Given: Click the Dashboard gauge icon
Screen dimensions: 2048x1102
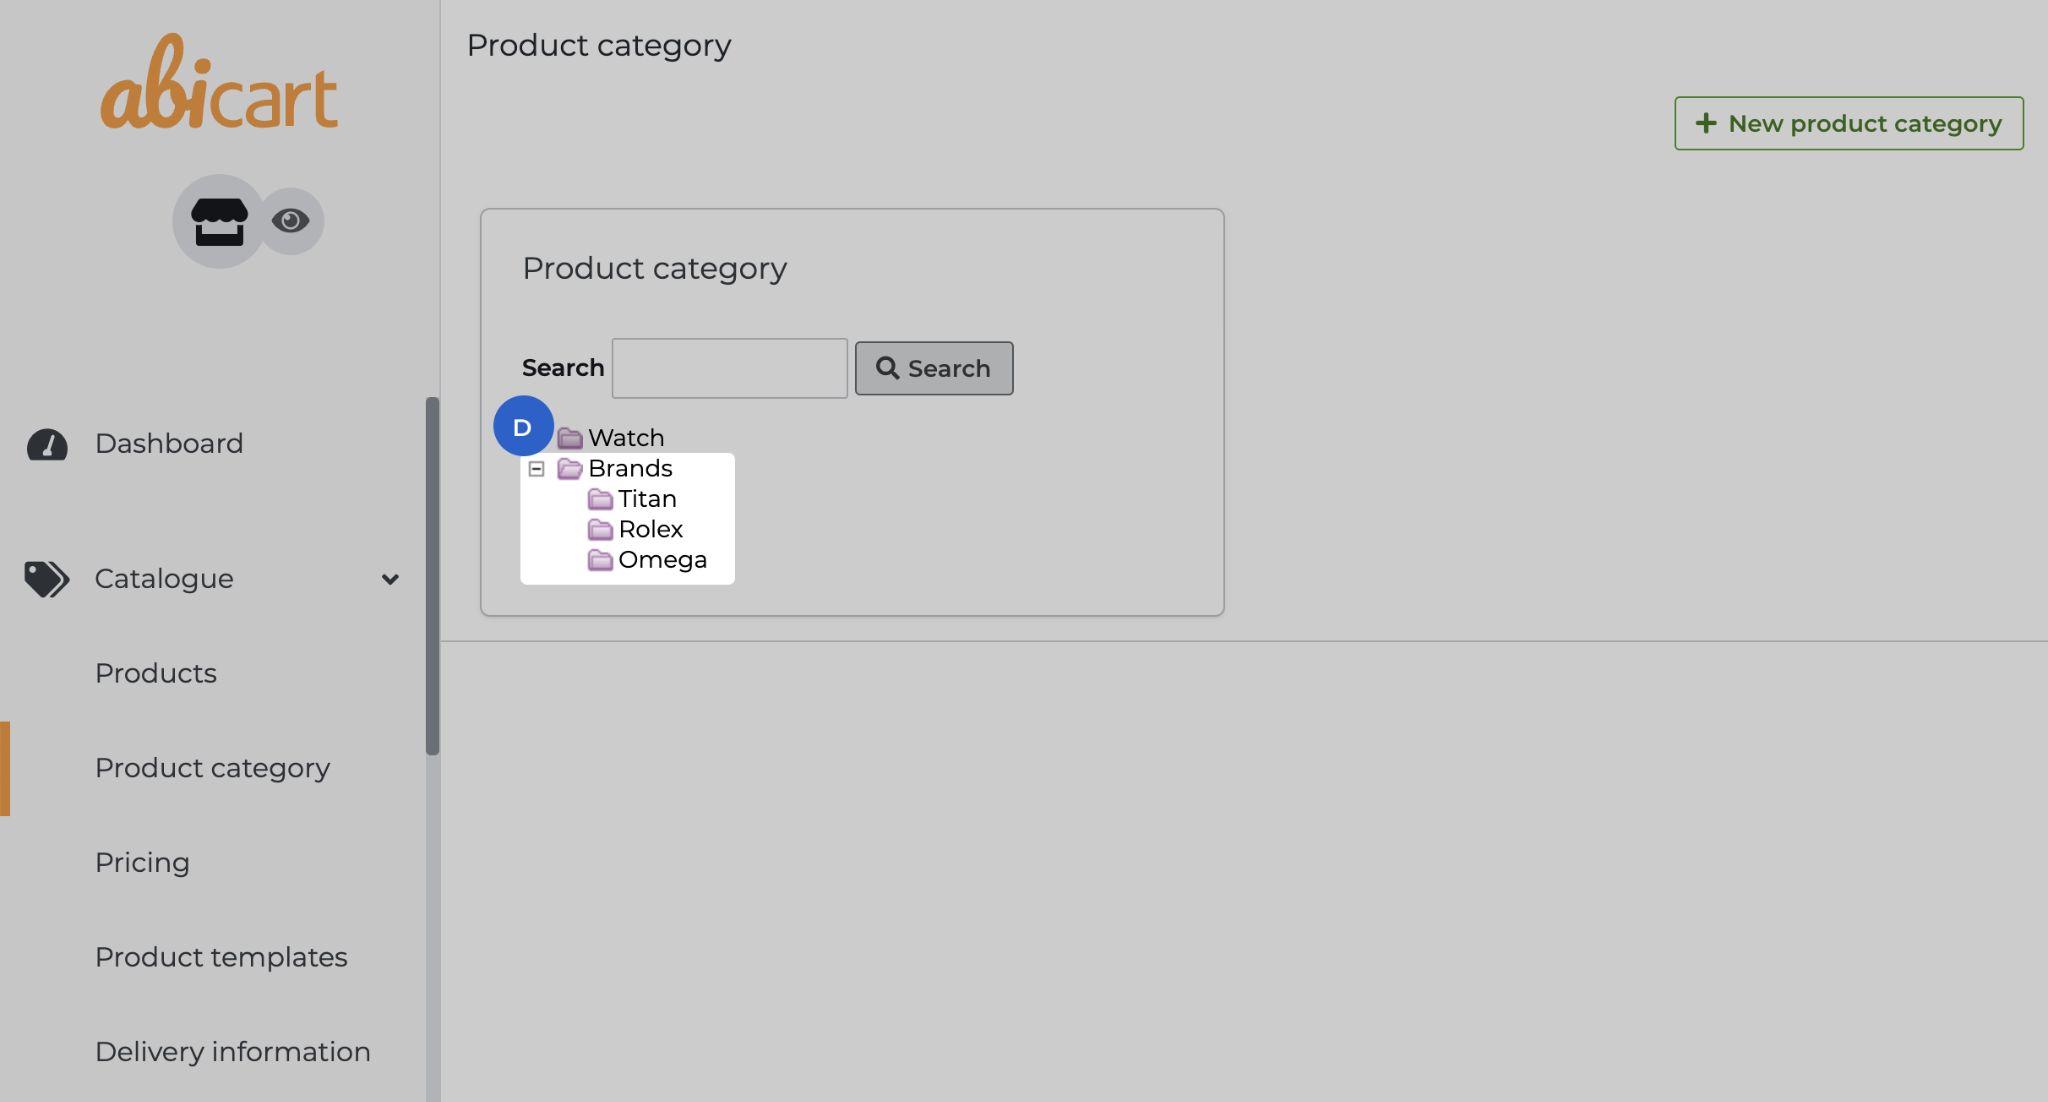Looking at the screenshot, I should tap(47, 444).
